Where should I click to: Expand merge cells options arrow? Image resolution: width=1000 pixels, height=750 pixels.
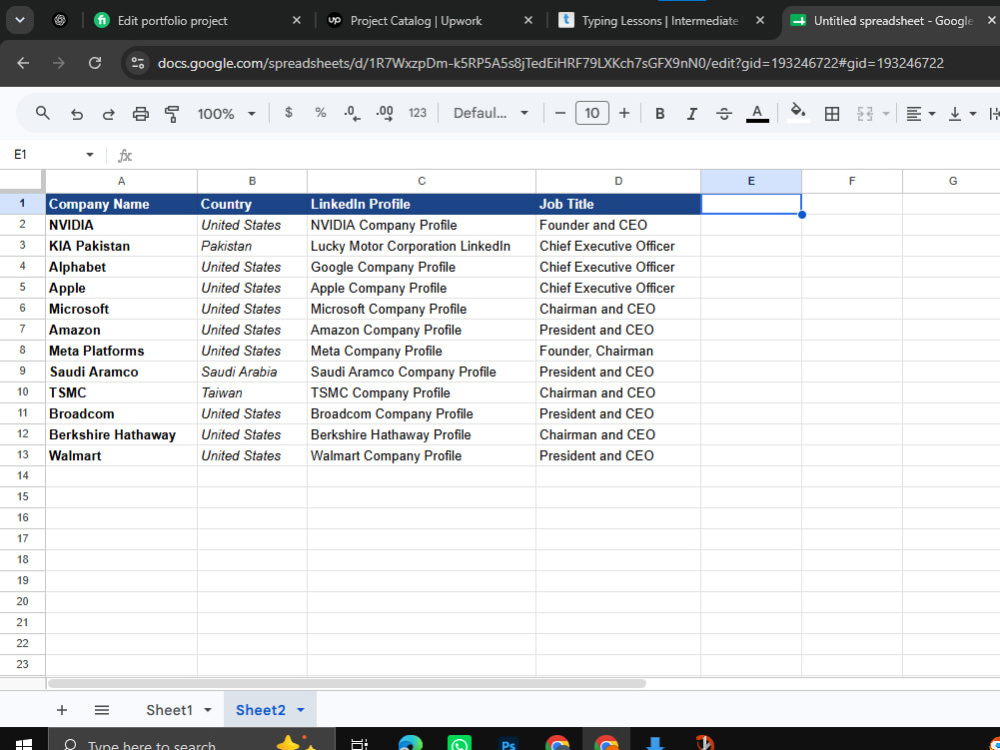coord(886,114)
